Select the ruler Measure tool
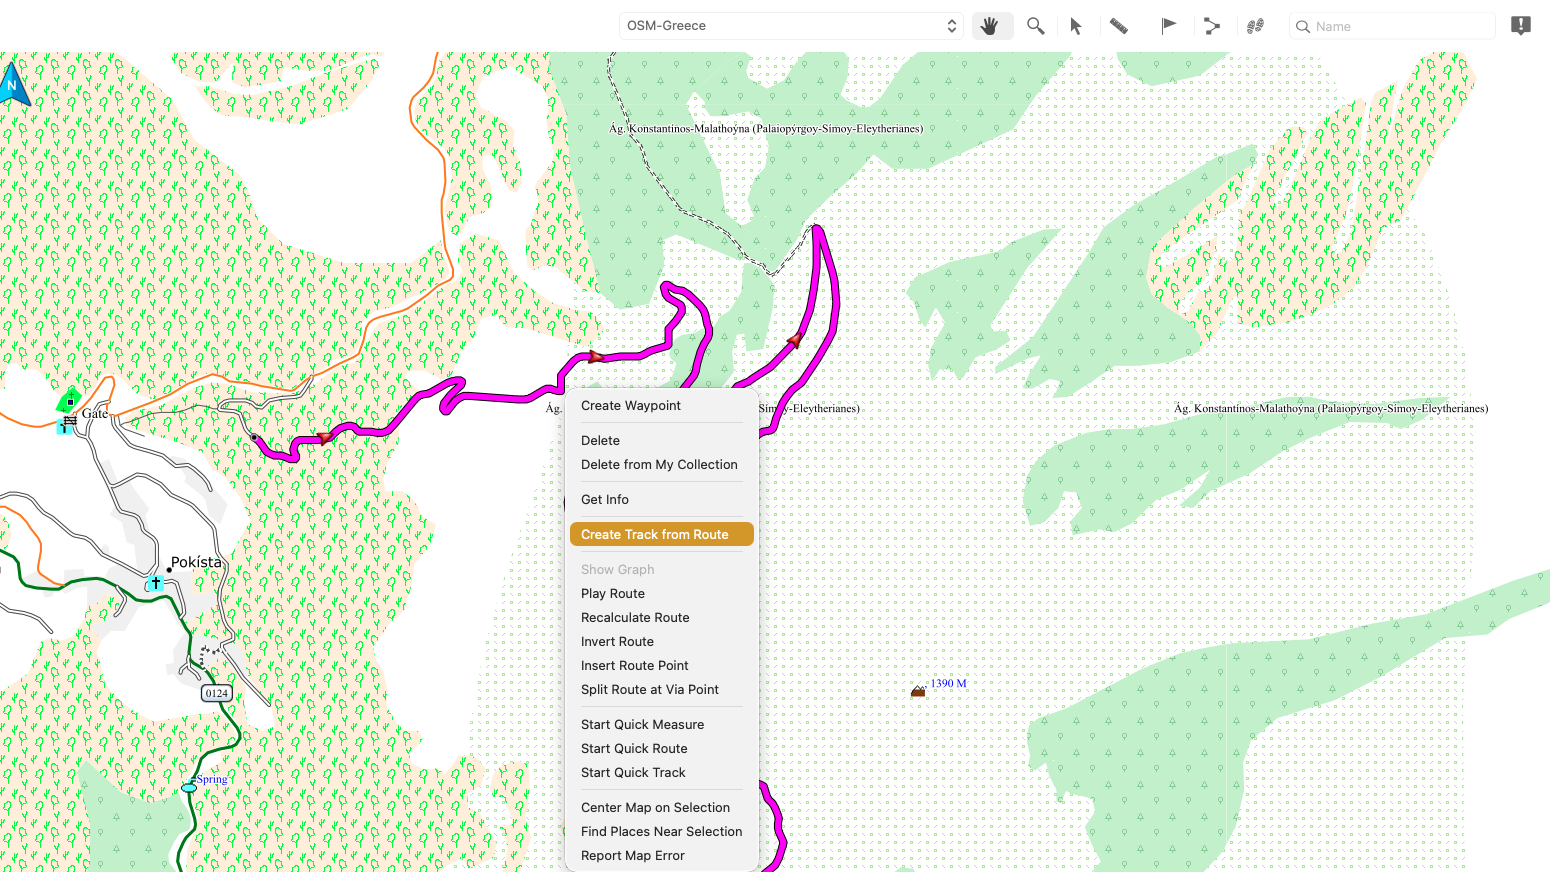The width and height of the screenshot is (1550, 872). [1119, 26]
